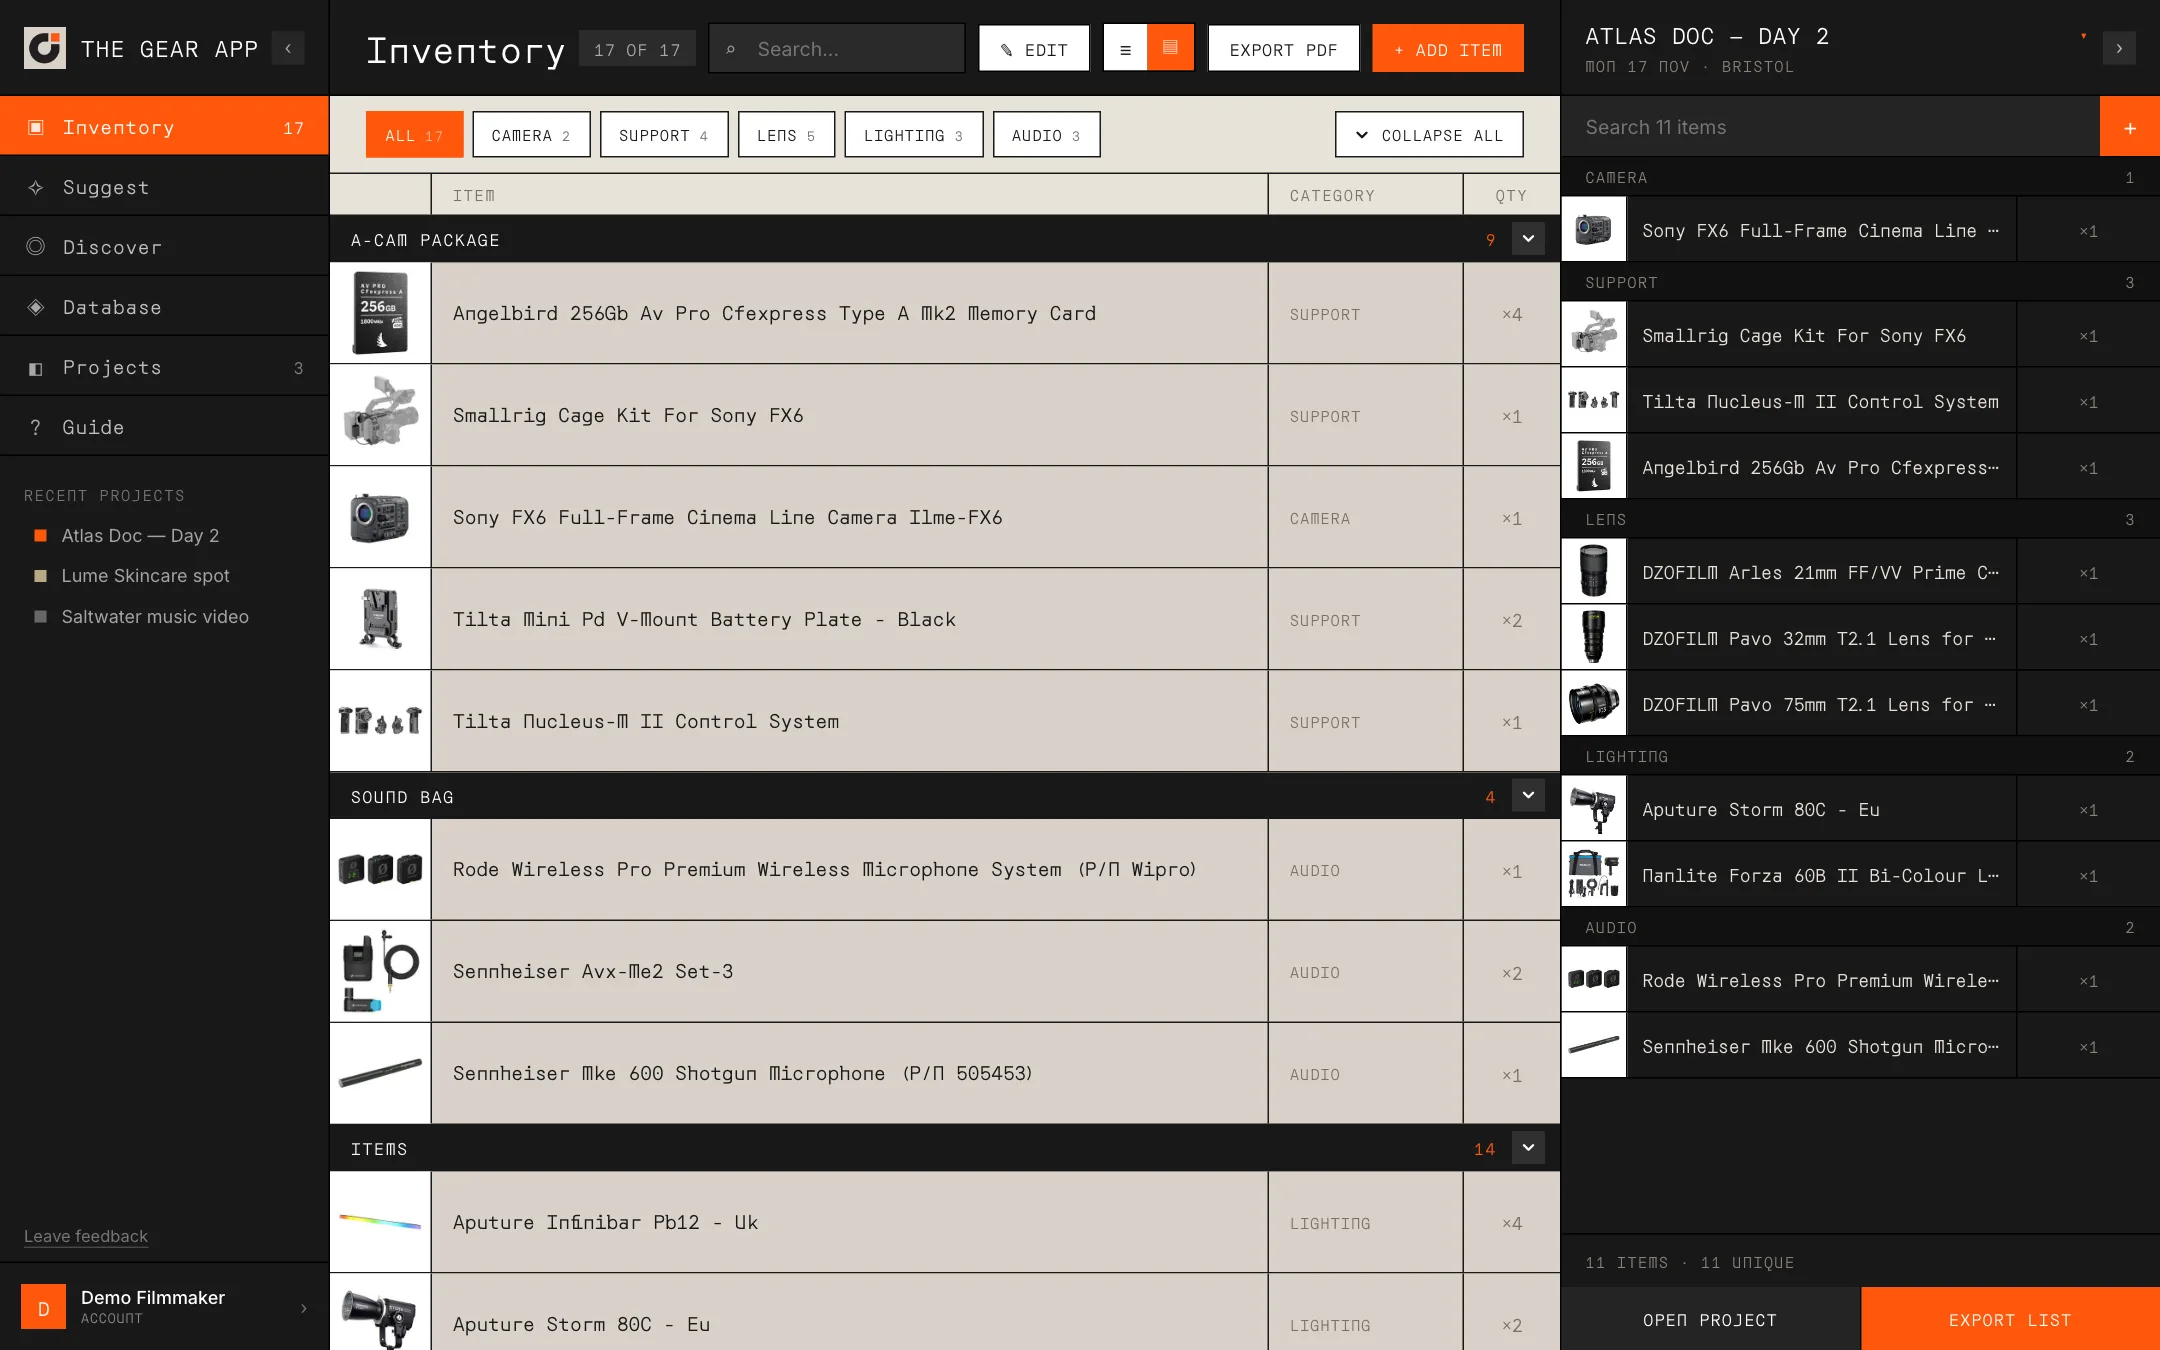Focus the inventory Search field
This screenshot has height=1350, width=2160.
[x=837, y=48]
